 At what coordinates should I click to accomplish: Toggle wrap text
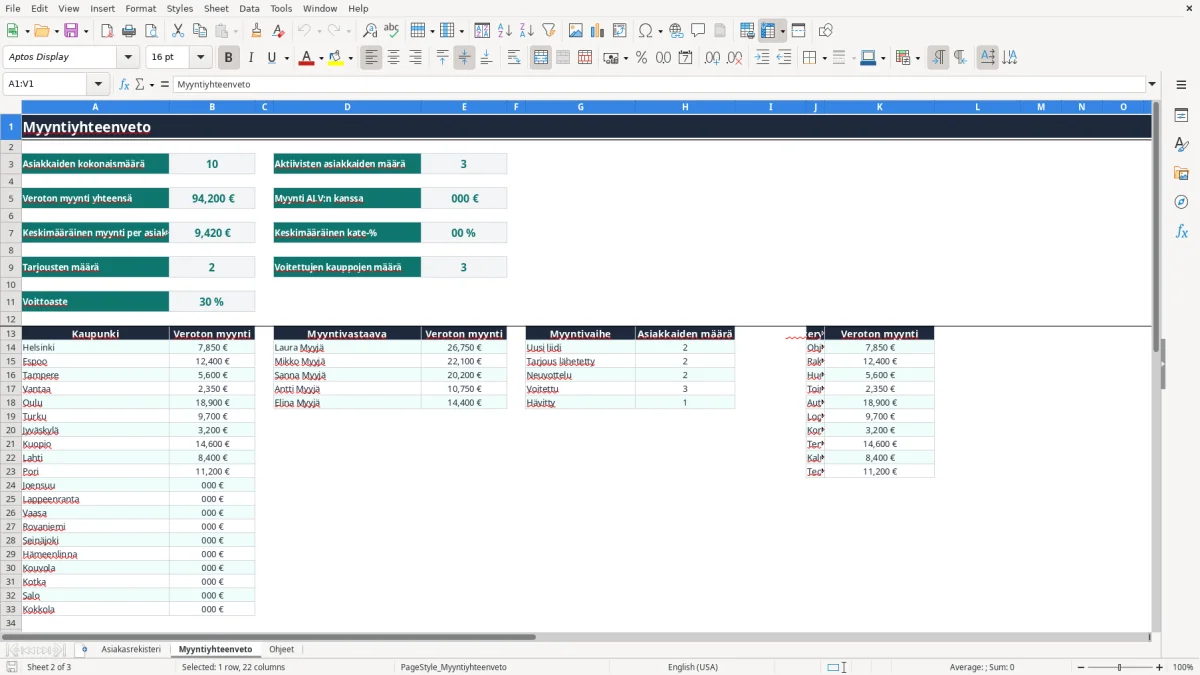pyautogui.click(x=514, y=58)
